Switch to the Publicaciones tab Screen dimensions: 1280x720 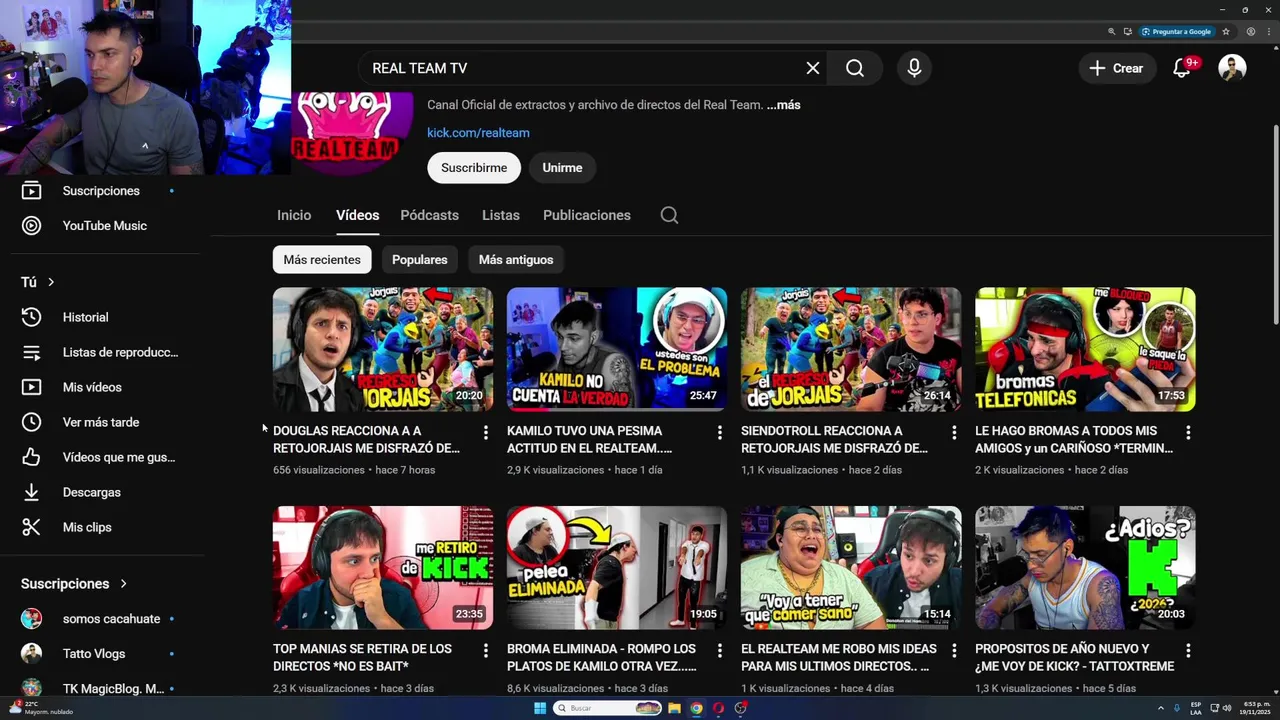(x=587, y=215)
